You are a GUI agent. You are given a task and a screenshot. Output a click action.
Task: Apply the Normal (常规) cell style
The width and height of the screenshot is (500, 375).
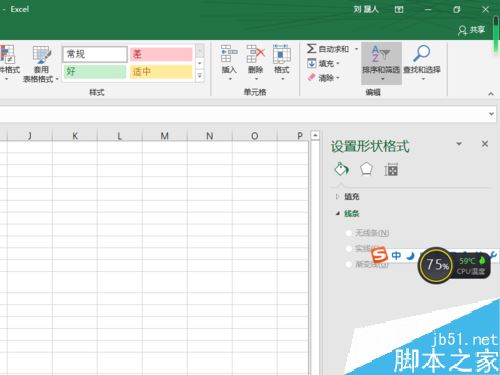coord(95,54)
